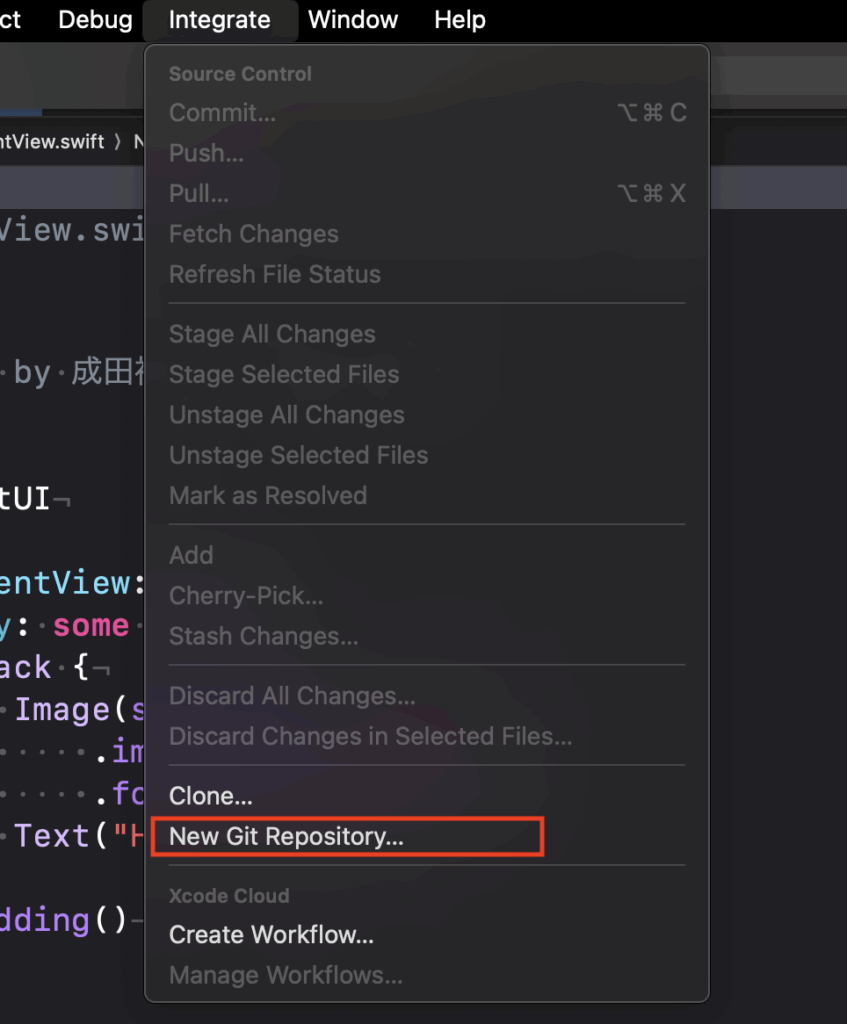This screenshot has width=847, height=1024.
Task: Select Fetch Changes menu item
Action: click(x=427, y=234)
